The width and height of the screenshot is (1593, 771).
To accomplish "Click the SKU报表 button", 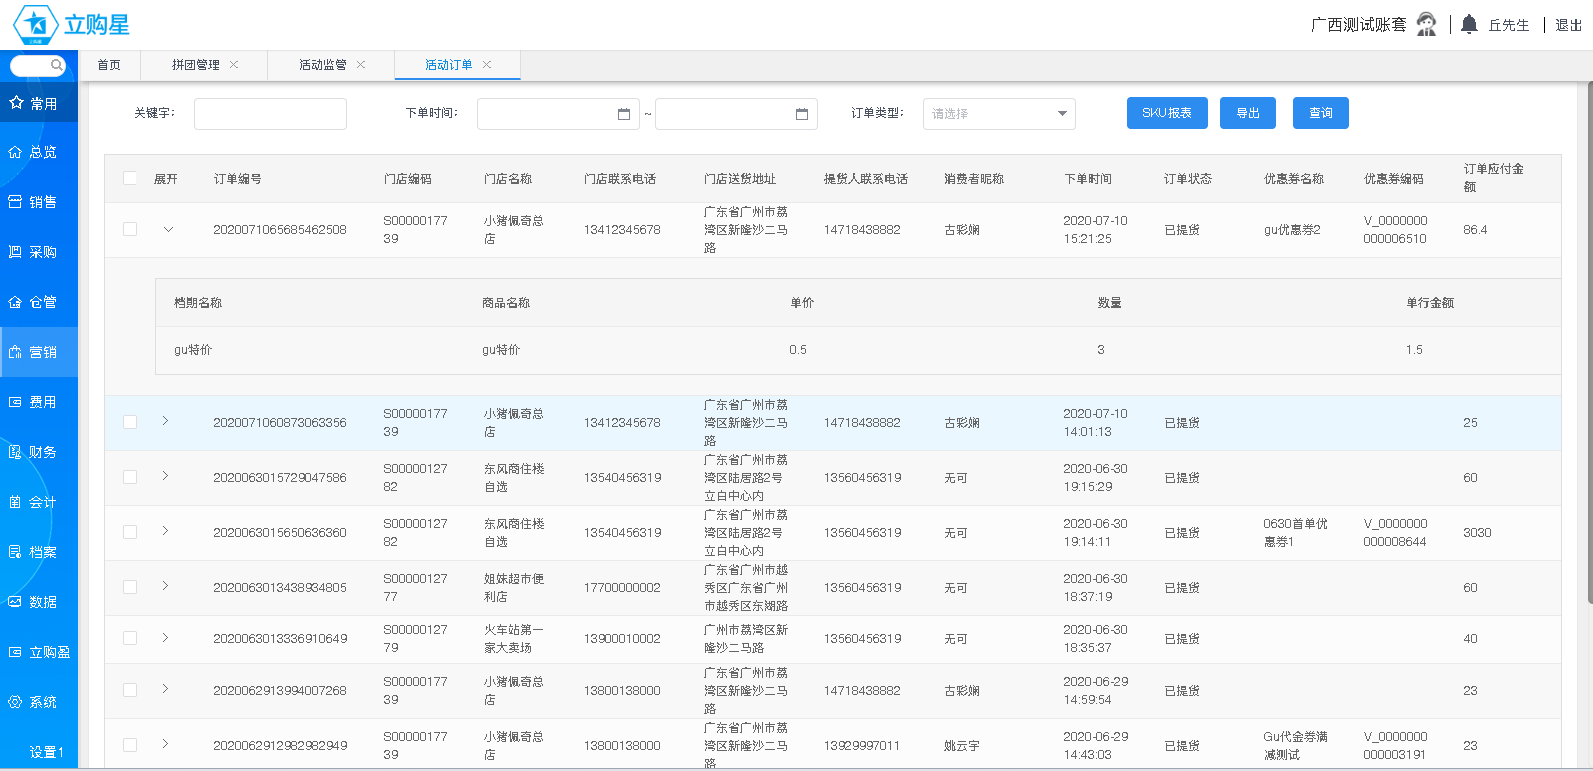I will pos(1166,113).
